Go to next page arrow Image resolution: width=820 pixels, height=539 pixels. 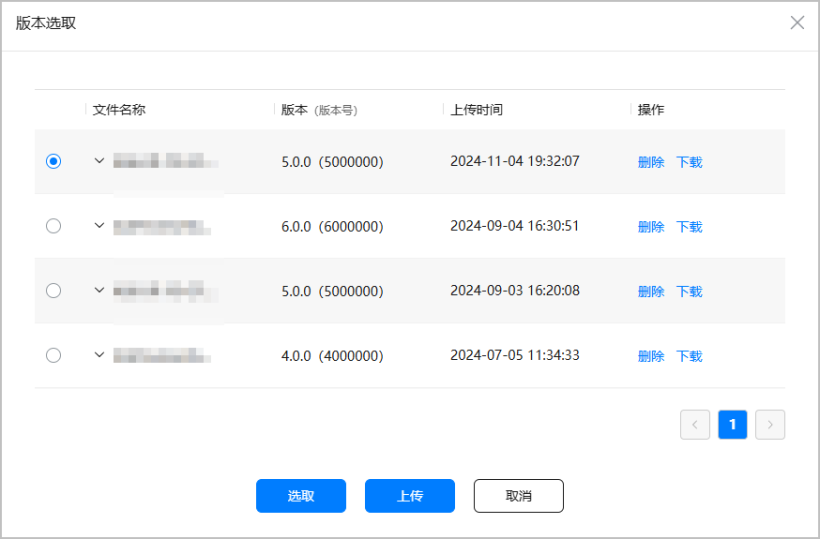(x=770, y=425)
